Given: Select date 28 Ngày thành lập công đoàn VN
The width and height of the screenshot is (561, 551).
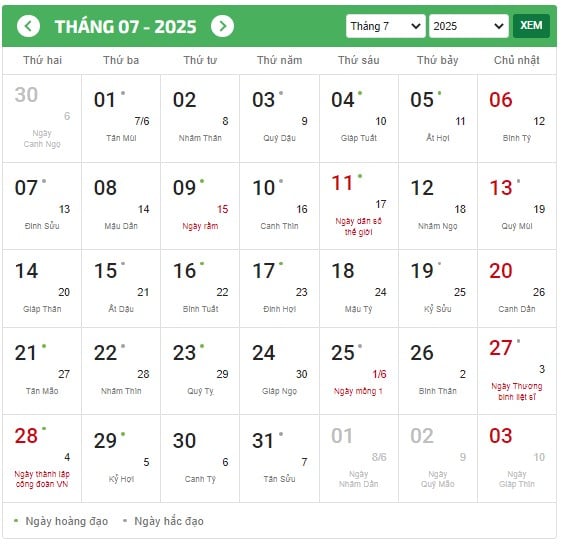Looking at the screenshot, I should (x=42, y=459).
